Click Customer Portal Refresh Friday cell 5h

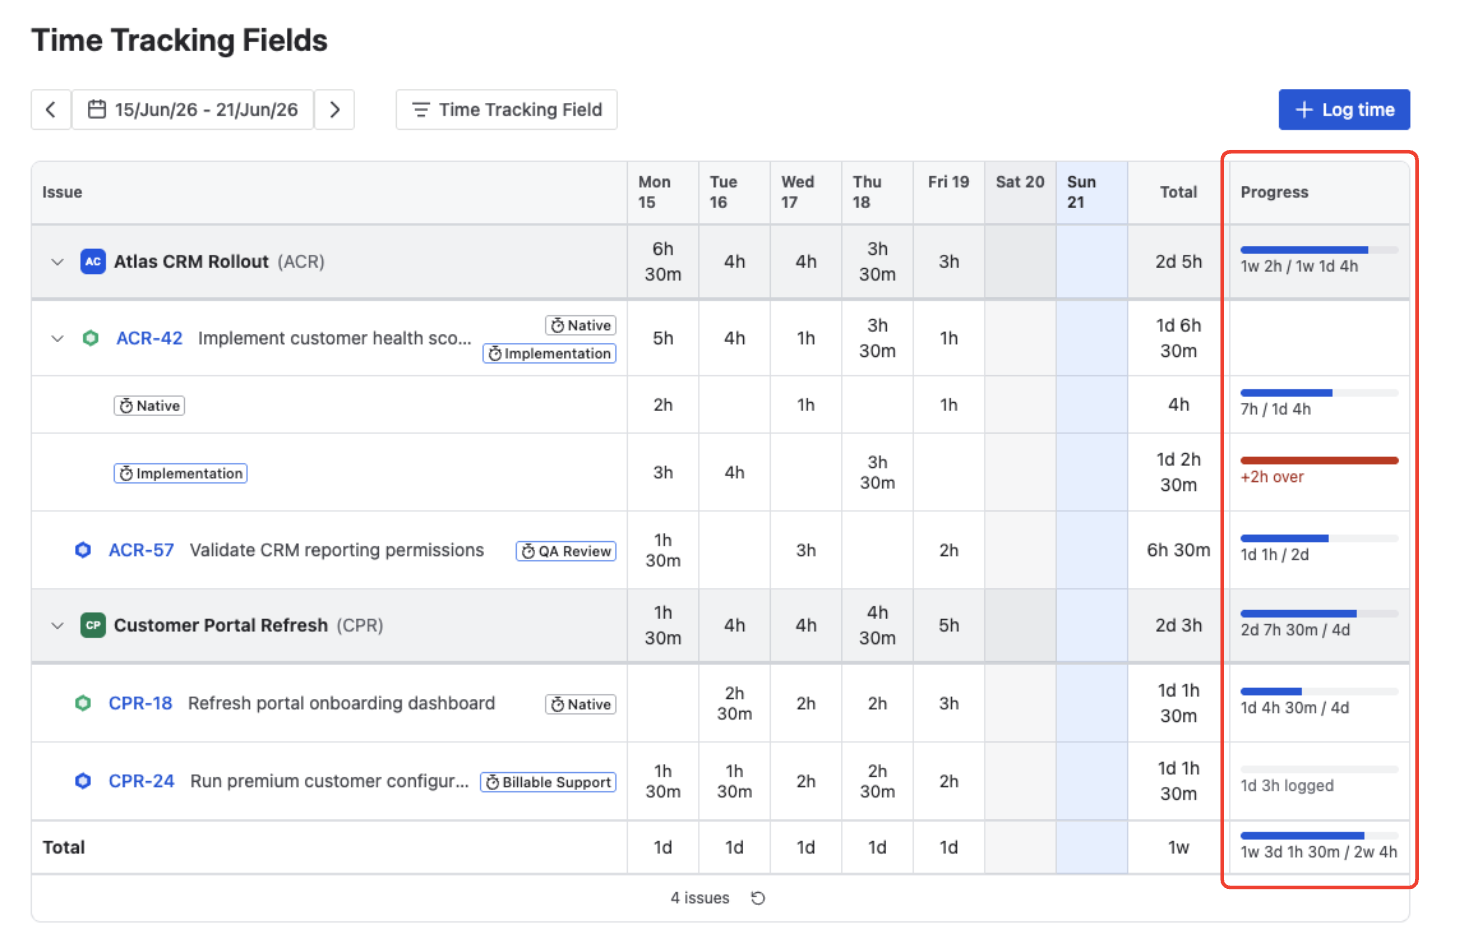949,626
